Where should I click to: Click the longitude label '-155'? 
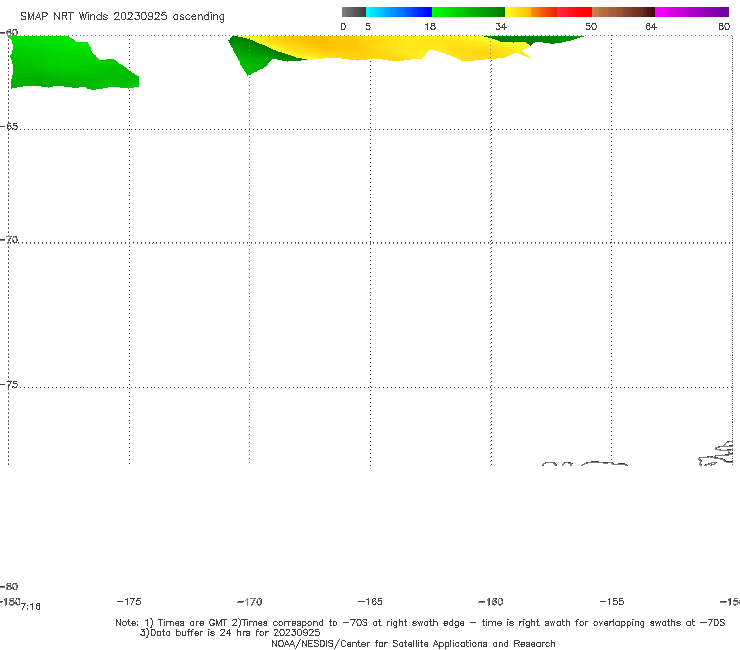coord(612,602)
